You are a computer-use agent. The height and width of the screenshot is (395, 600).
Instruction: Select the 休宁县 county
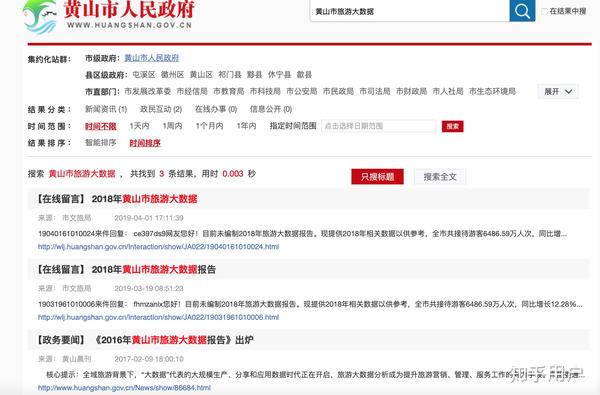279,75
